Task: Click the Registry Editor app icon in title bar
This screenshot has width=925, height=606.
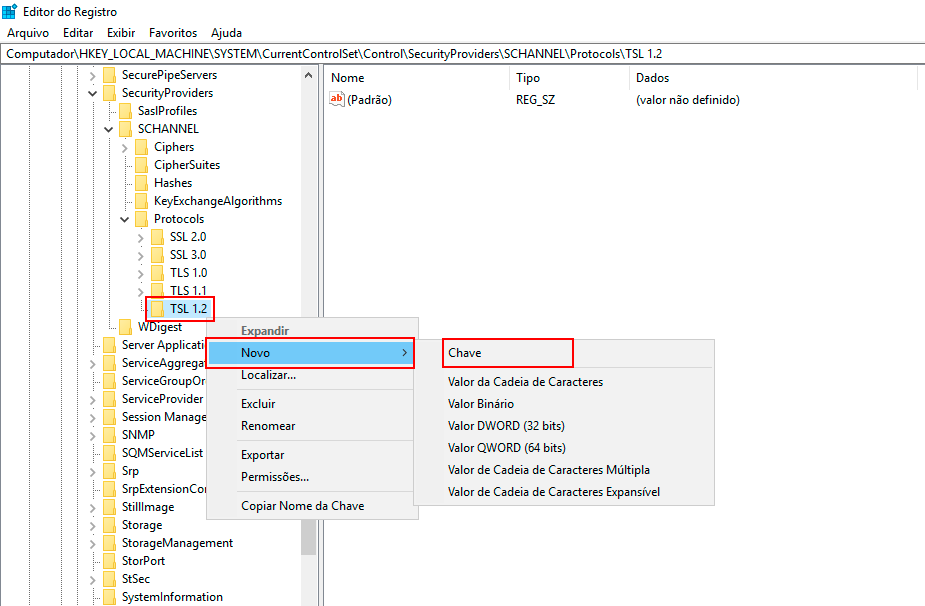Action: (9, 11)
